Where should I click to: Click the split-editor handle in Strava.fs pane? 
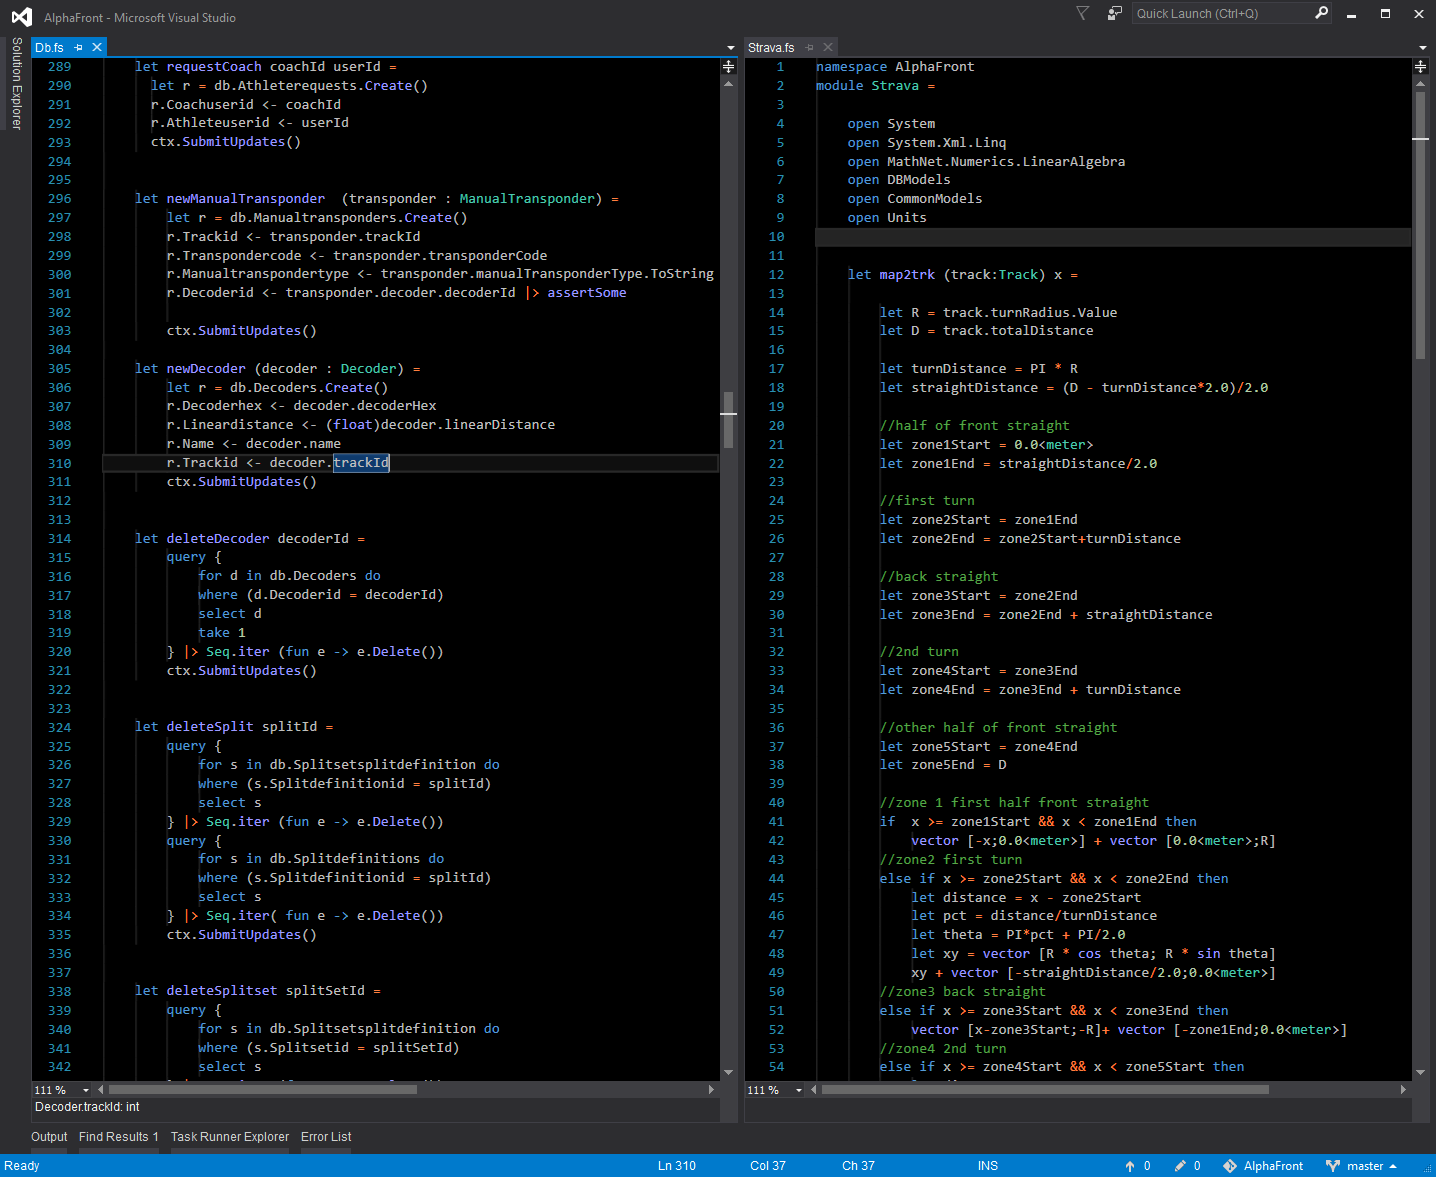point(1420,66)
